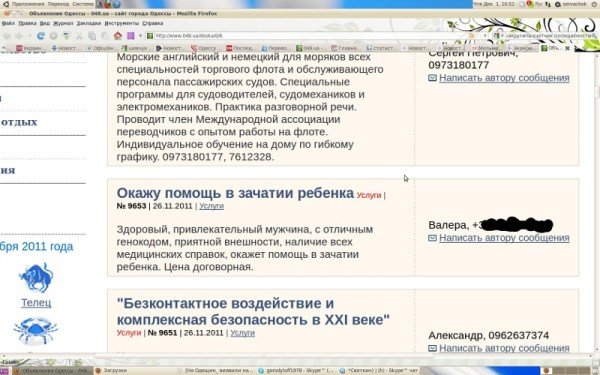Screen dimensions: 600x375
Task: Click the paste toolbar icon
Action: pos(105,36)
